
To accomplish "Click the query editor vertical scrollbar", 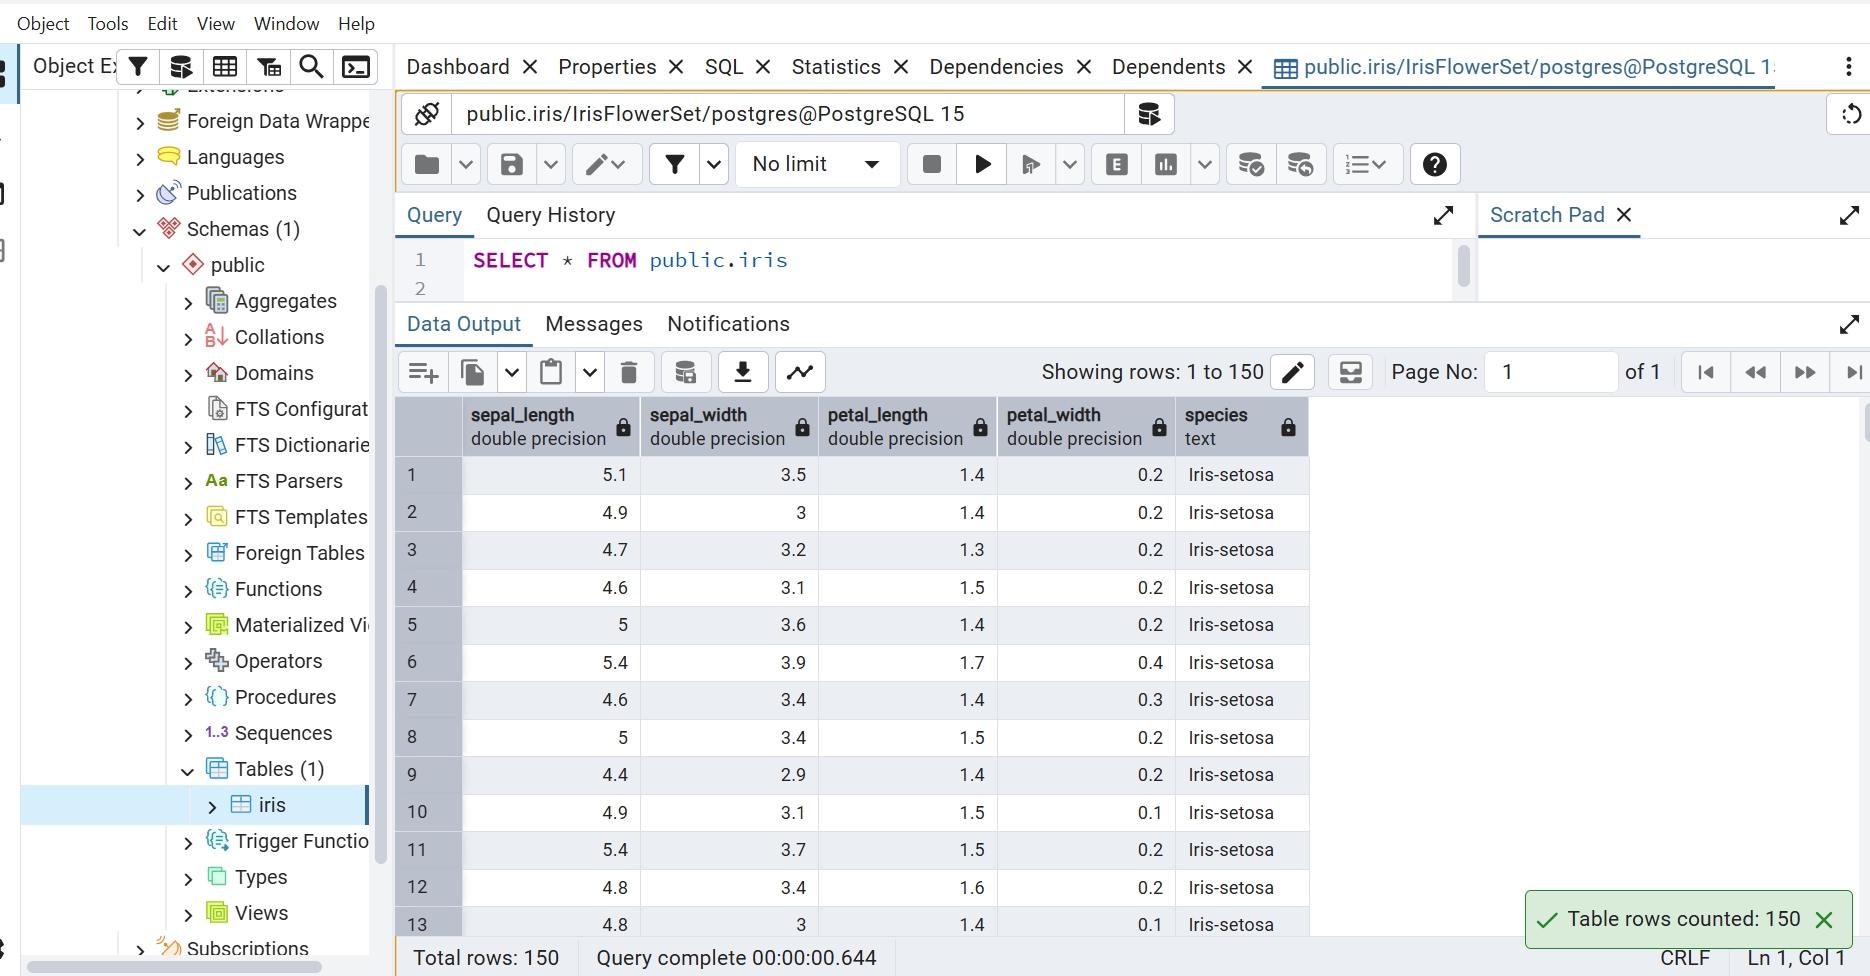I will [x=1464, y=268].
